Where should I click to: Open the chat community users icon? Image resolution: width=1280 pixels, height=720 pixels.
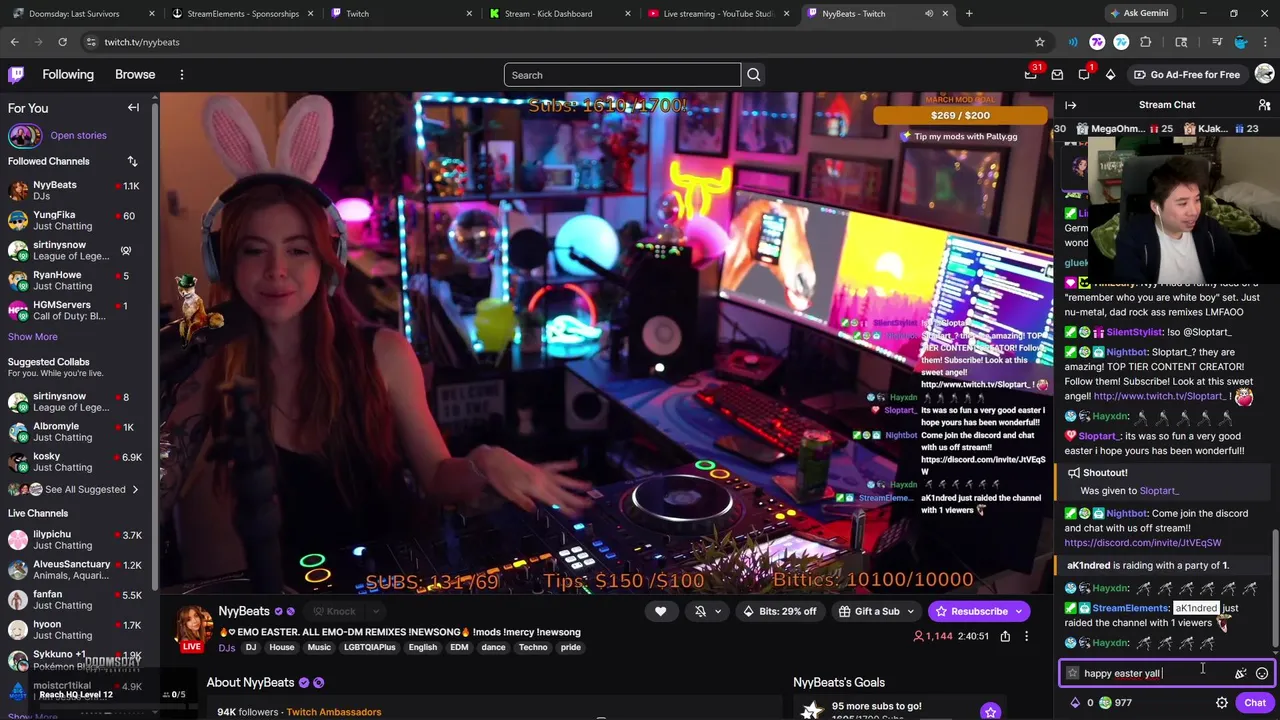pos(1264,105)
